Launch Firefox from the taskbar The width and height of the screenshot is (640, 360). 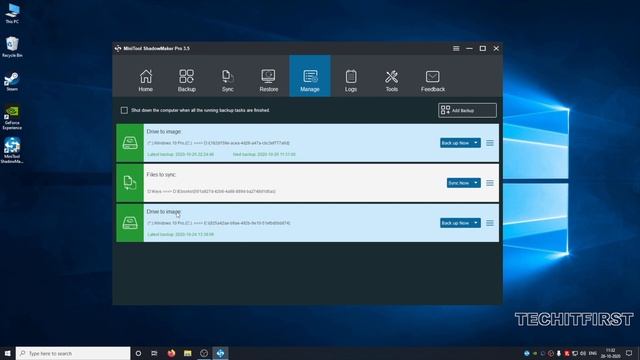click(171, 353)
